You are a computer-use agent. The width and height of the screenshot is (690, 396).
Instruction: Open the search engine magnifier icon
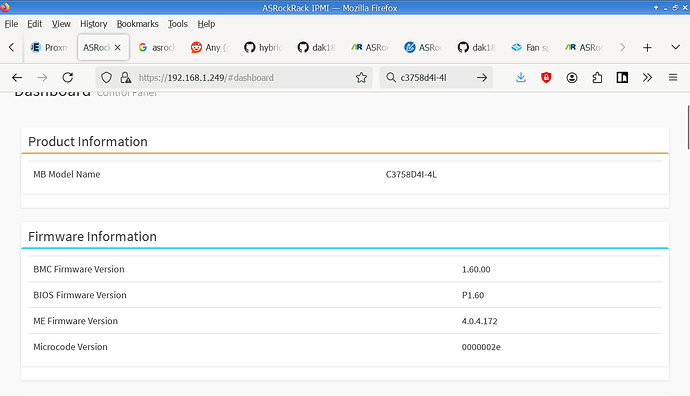pos(391,78)
